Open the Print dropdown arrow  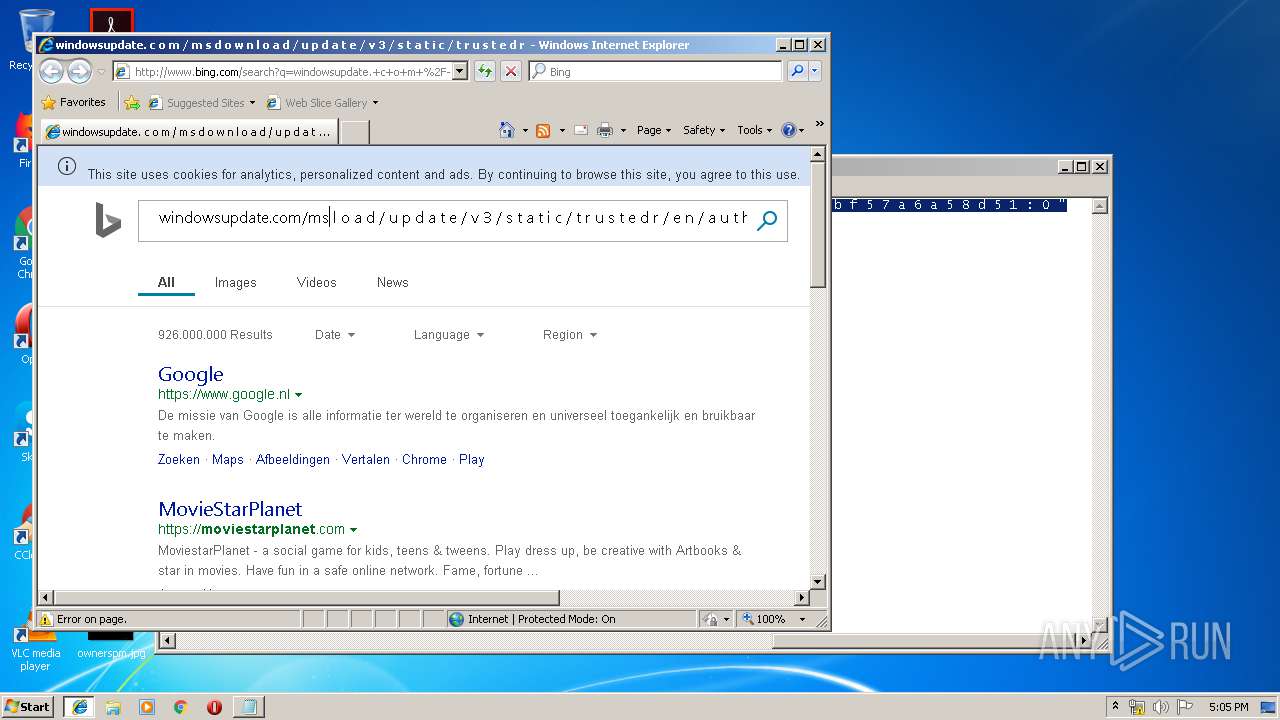pos(623,130)
